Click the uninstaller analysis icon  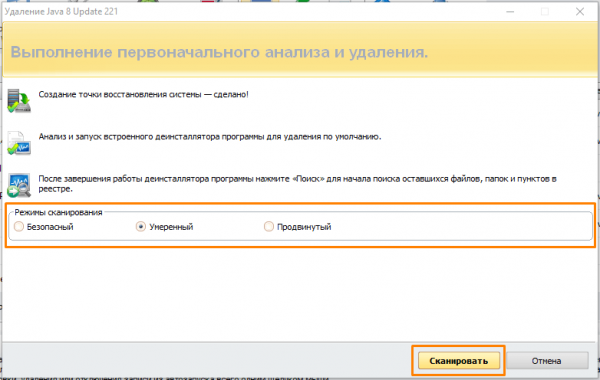pos(19,143)
